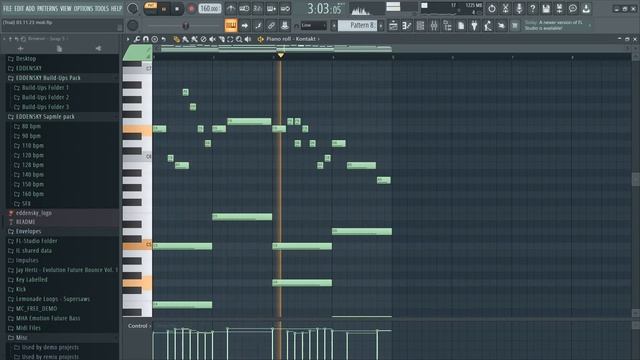
Task: Open the TOOLS menu
Action: click(102, 9)
